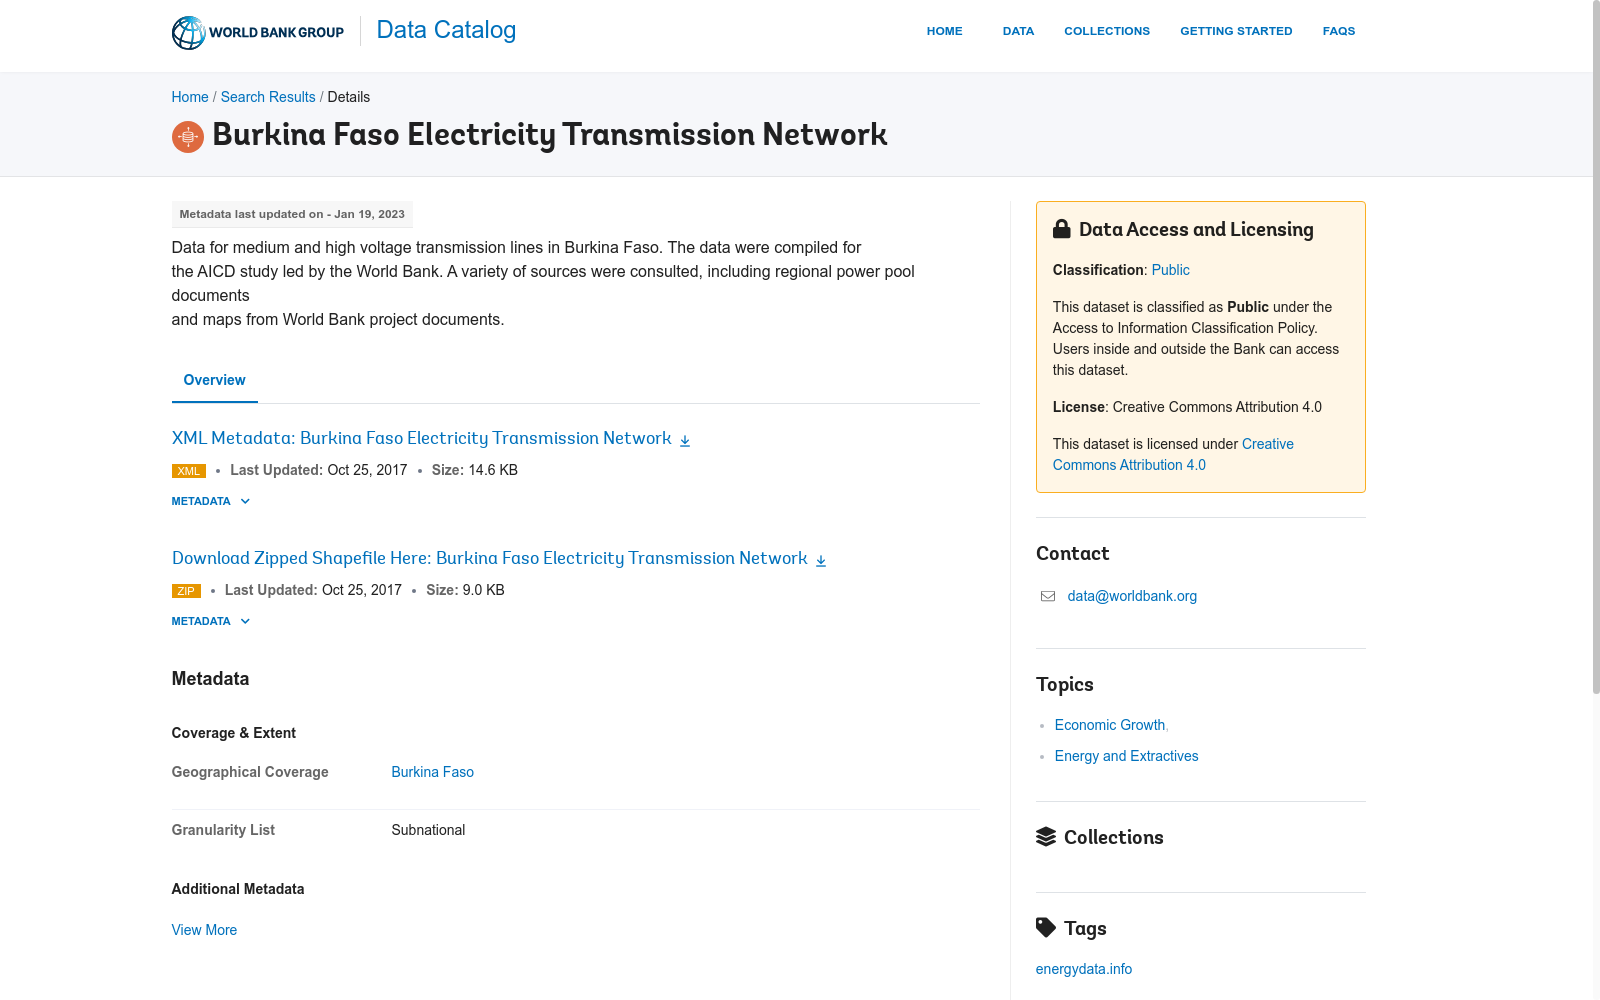Click the orange dataset icon beside the title
This screenshot has height=1000, width=1600.
point(188,137)
